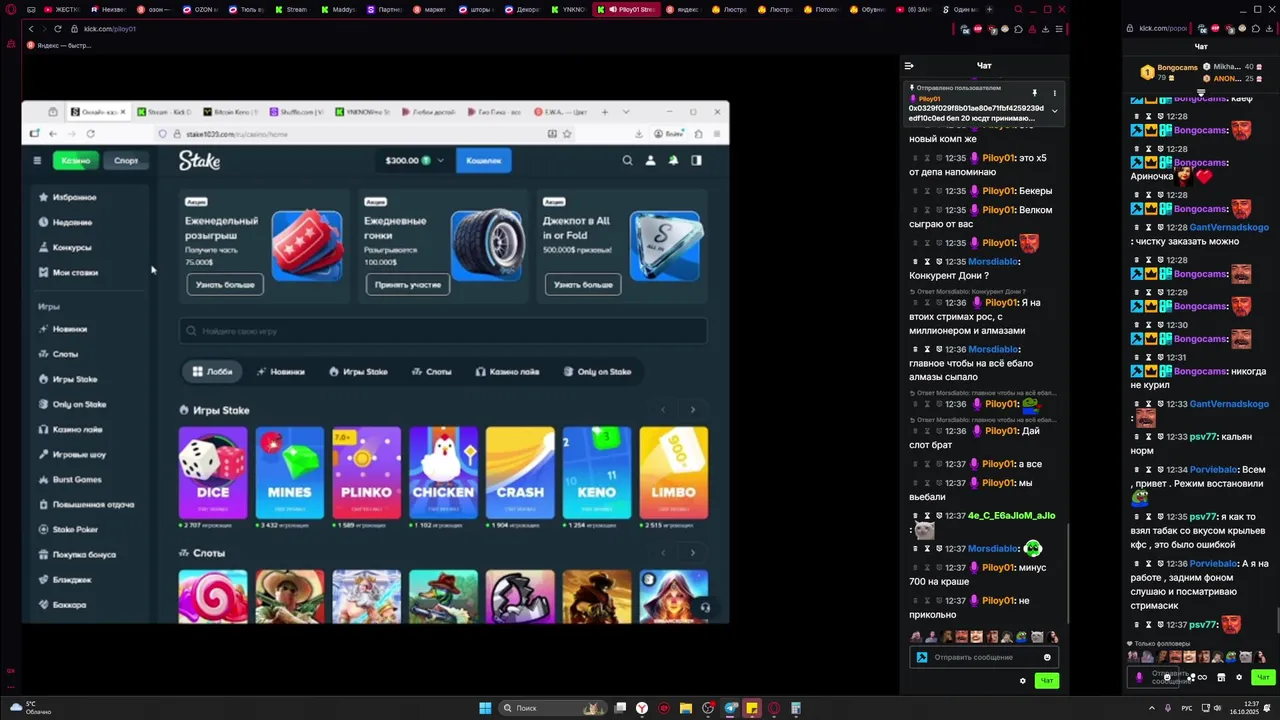Click the emoji icon in the chat message box
The image size is (1280, 720).
1047,657
